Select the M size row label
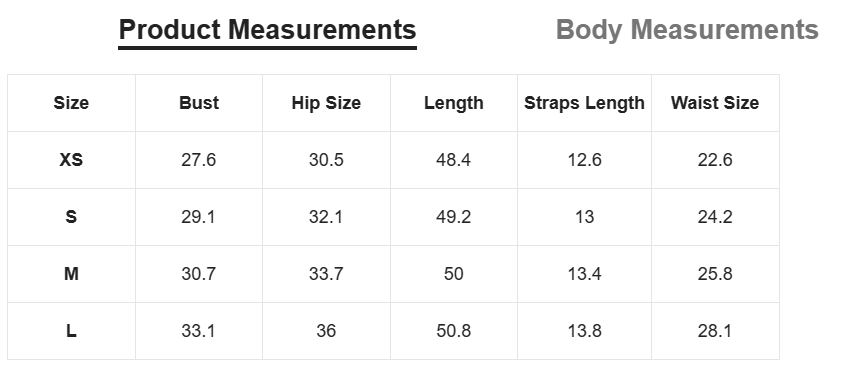857x371 pixels. coord(71,274)
